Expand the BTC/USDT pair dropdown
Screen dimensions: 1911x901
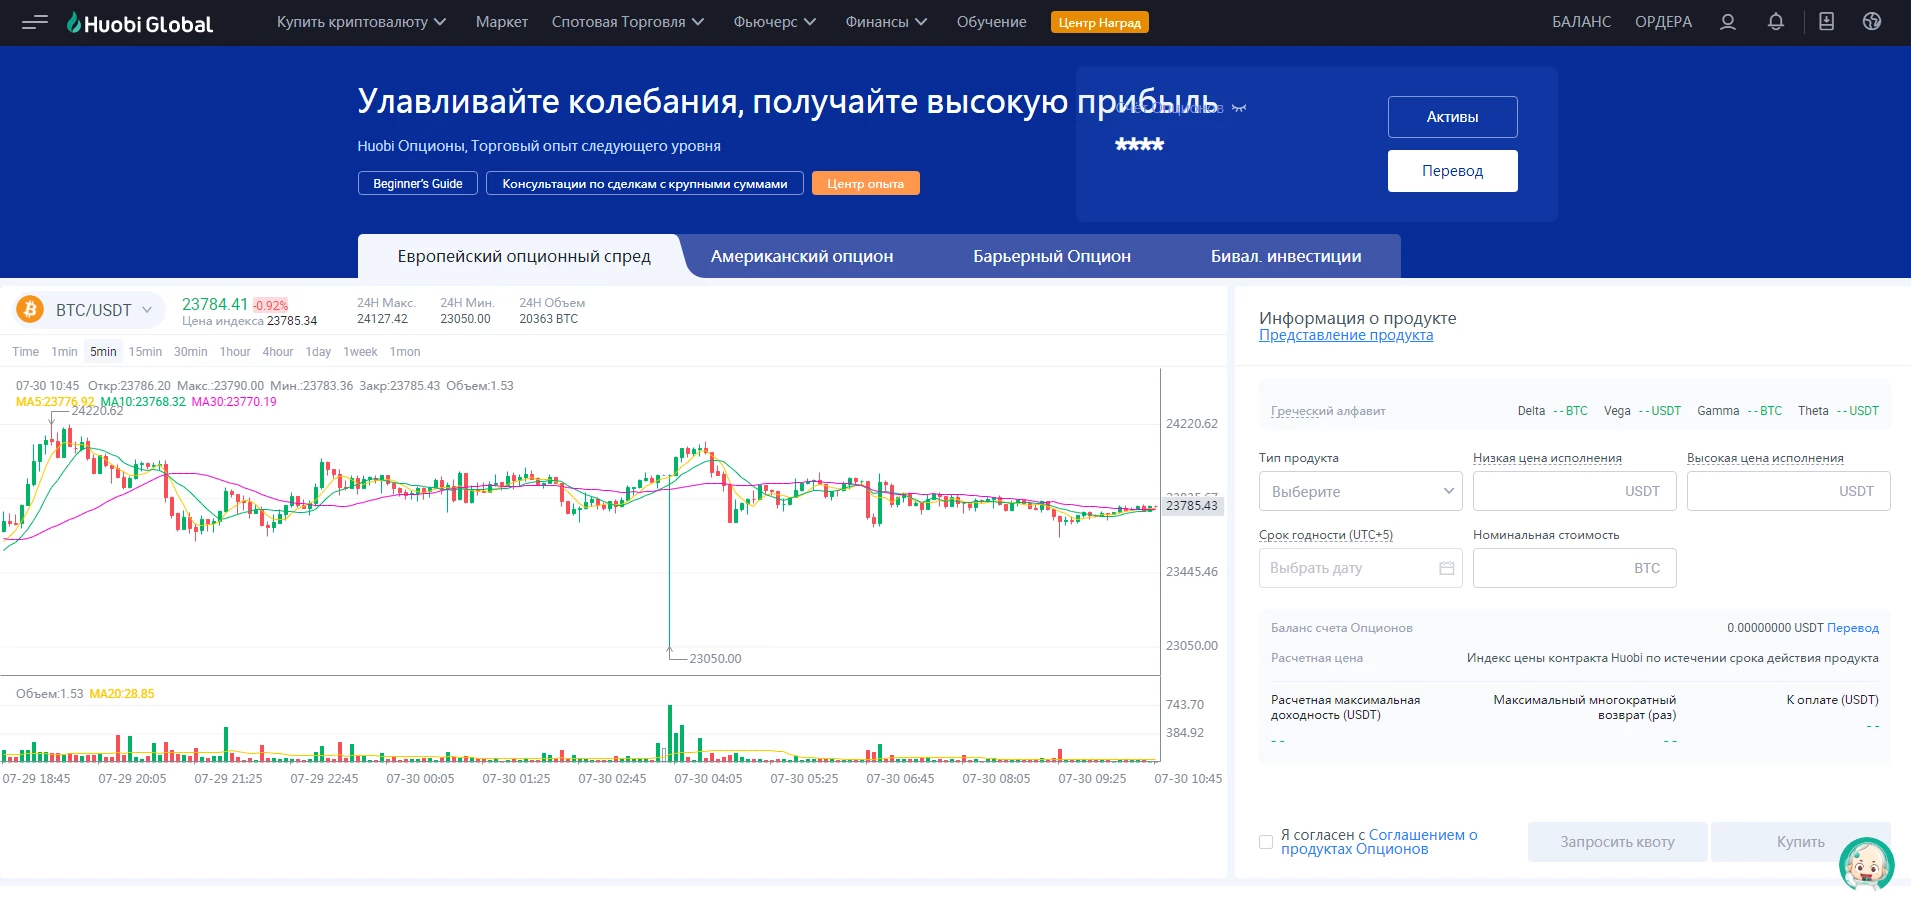(91, 310)
